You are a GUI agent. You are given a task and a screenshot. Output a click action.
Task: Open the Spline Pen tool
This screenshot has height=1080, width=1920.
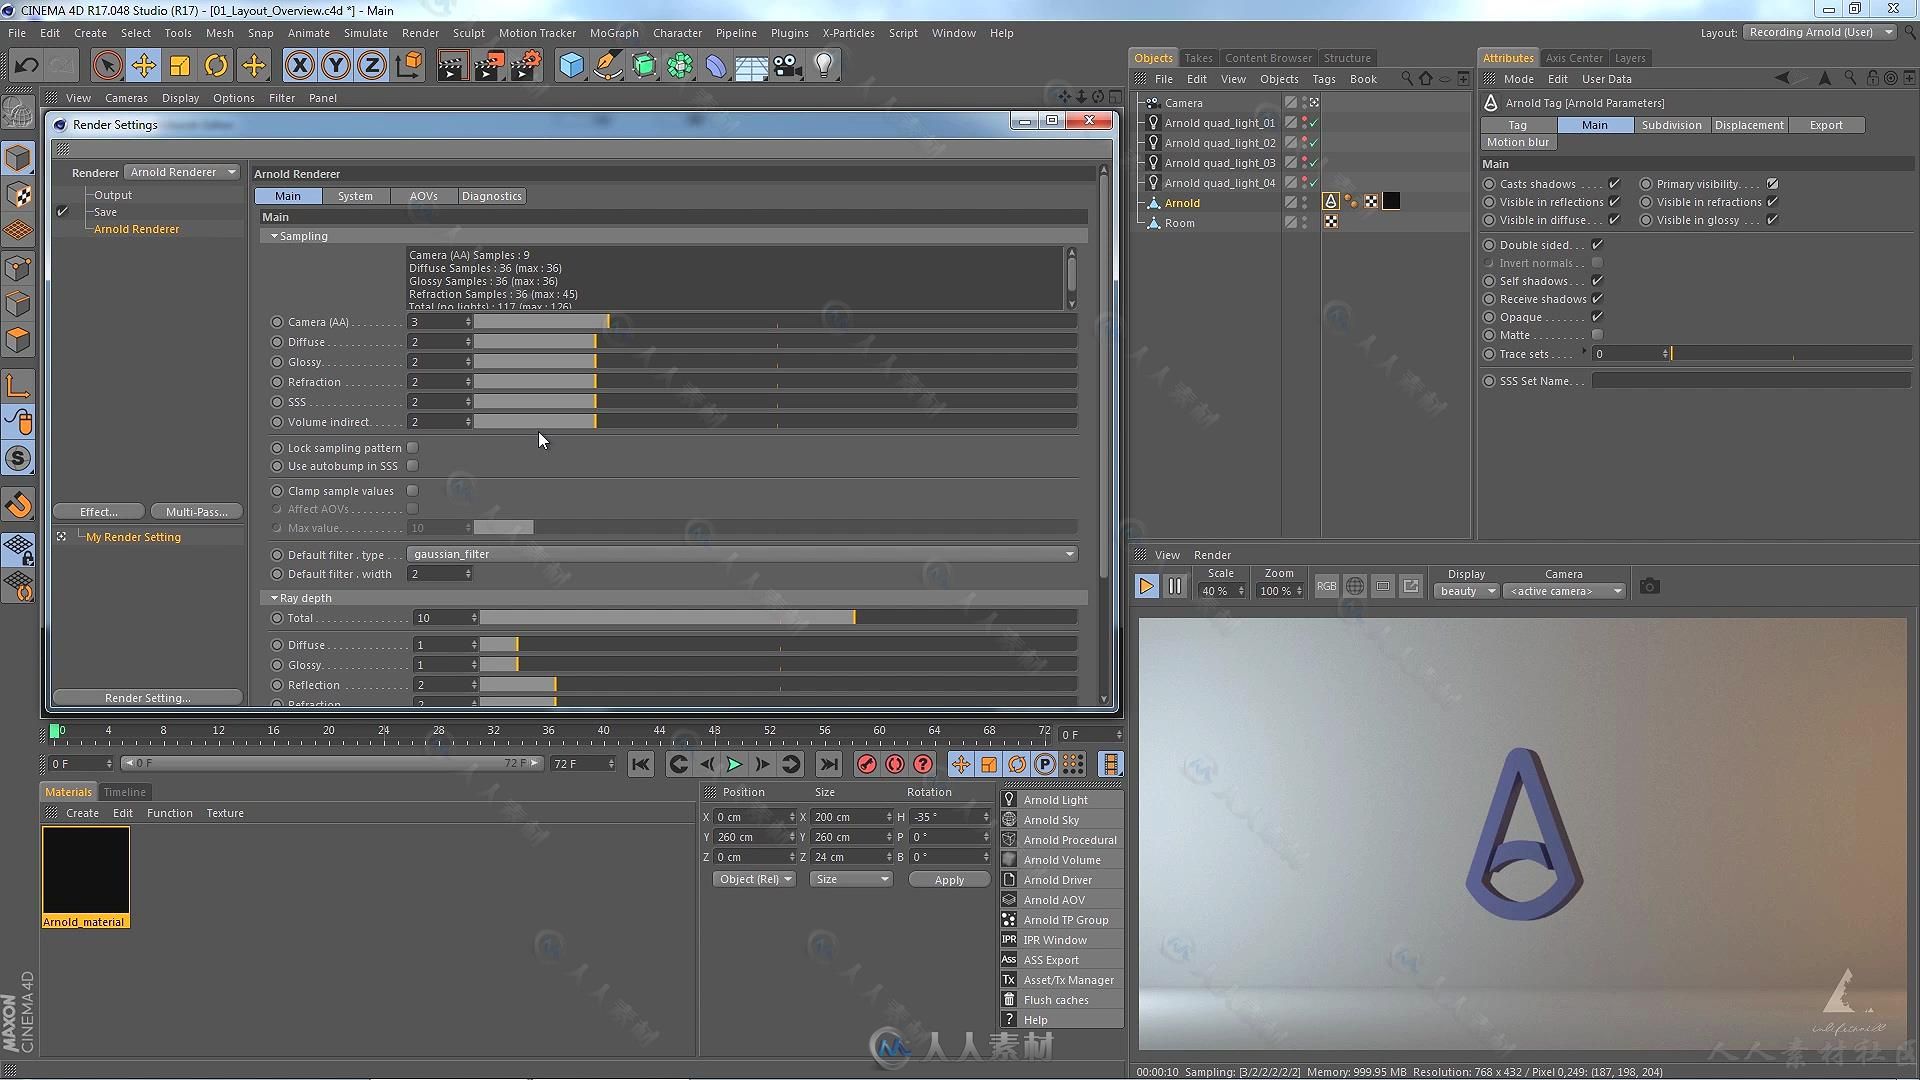click(x=607, y=66)
